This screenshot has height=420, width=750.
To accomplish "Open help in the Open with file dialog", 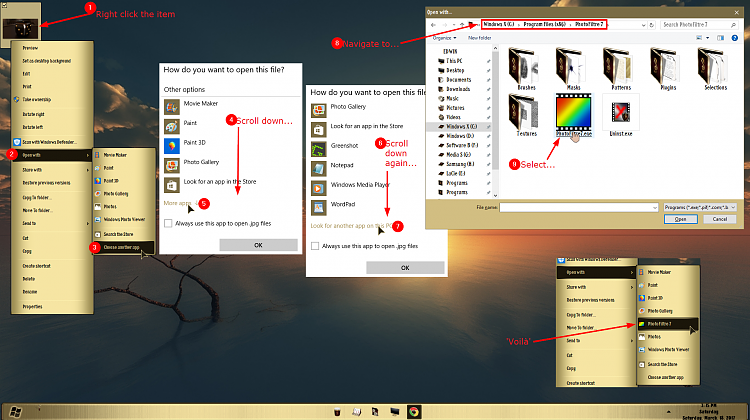I will [x=735, y=38].
